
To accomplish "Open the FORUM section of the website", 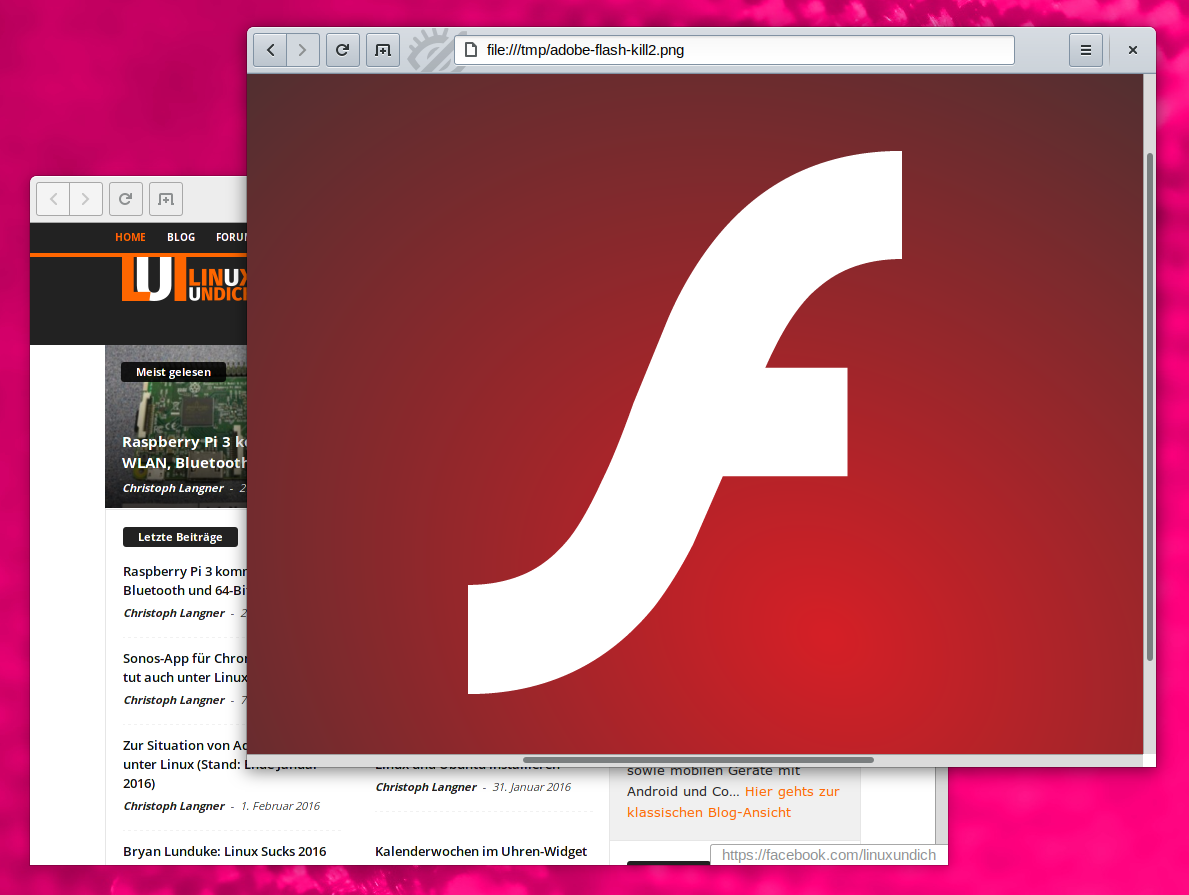I will point(231,237).
